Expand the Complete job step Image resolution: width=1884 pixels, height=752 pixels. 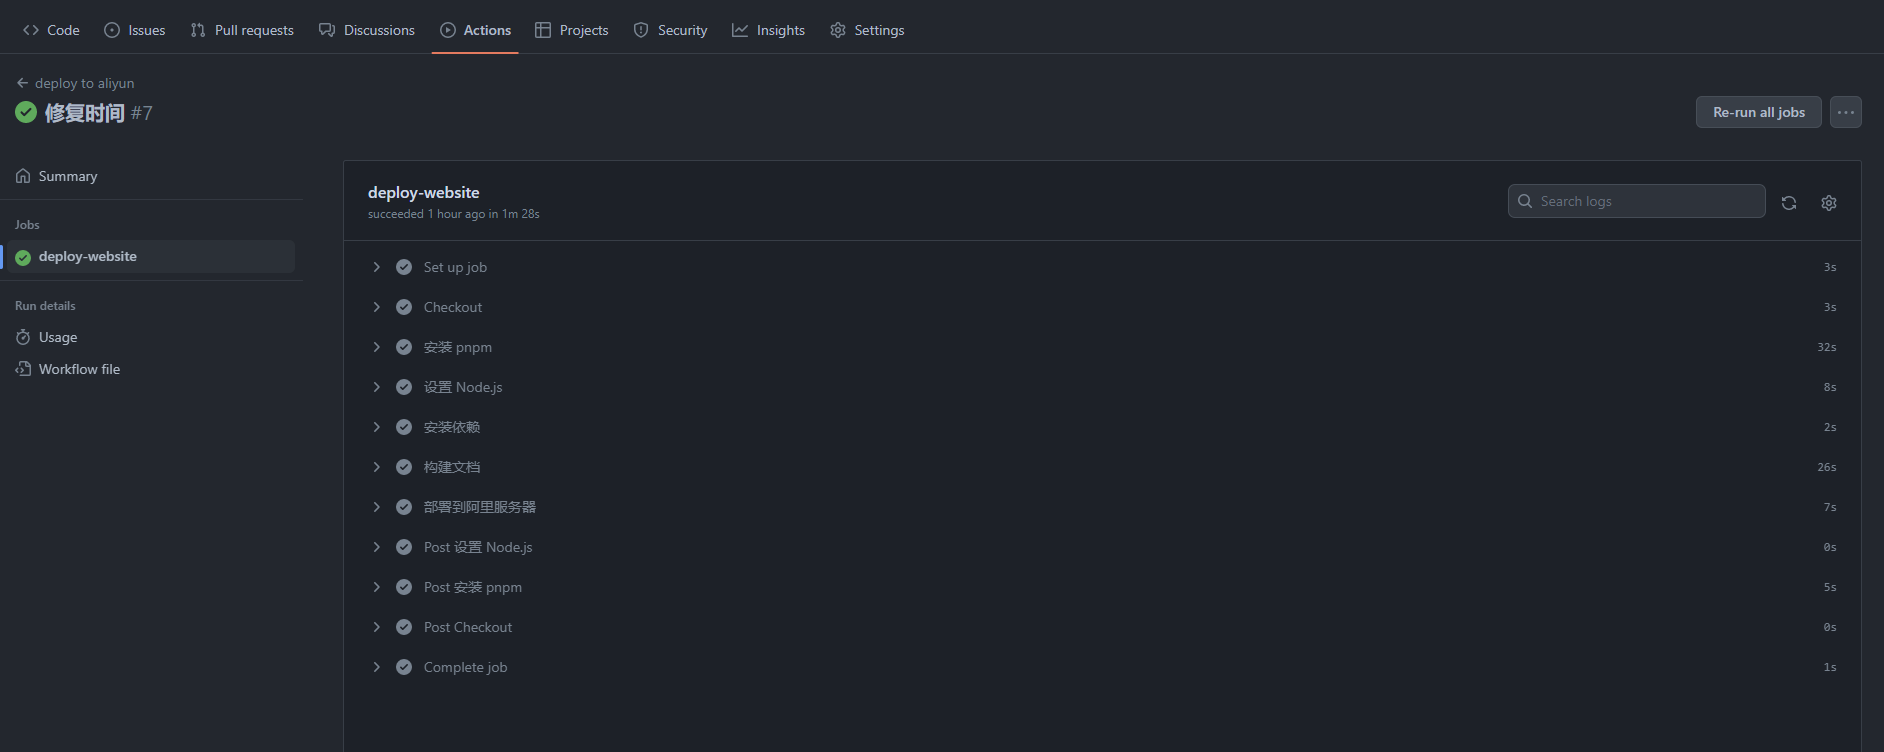click(377, 667)
